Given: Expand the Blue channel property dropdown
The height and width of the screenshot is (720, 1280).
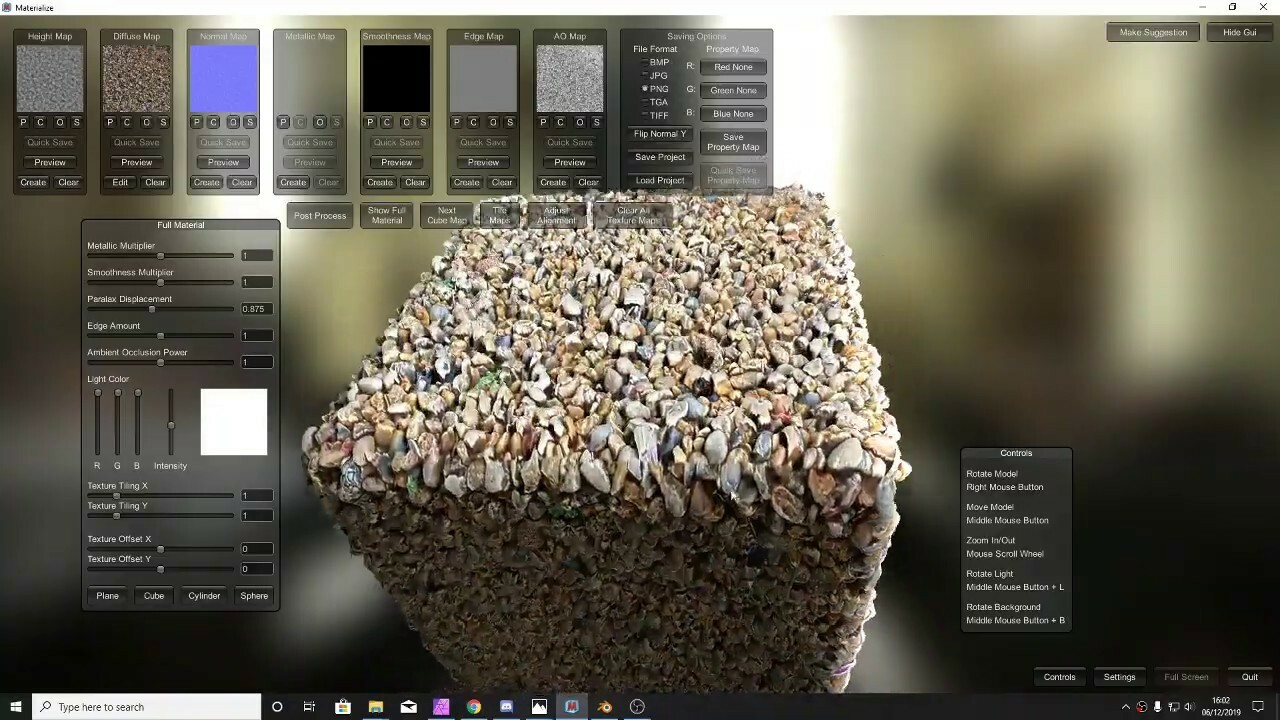Looking at the screenshot, I should pyautogui.click(x=733, y=114).
